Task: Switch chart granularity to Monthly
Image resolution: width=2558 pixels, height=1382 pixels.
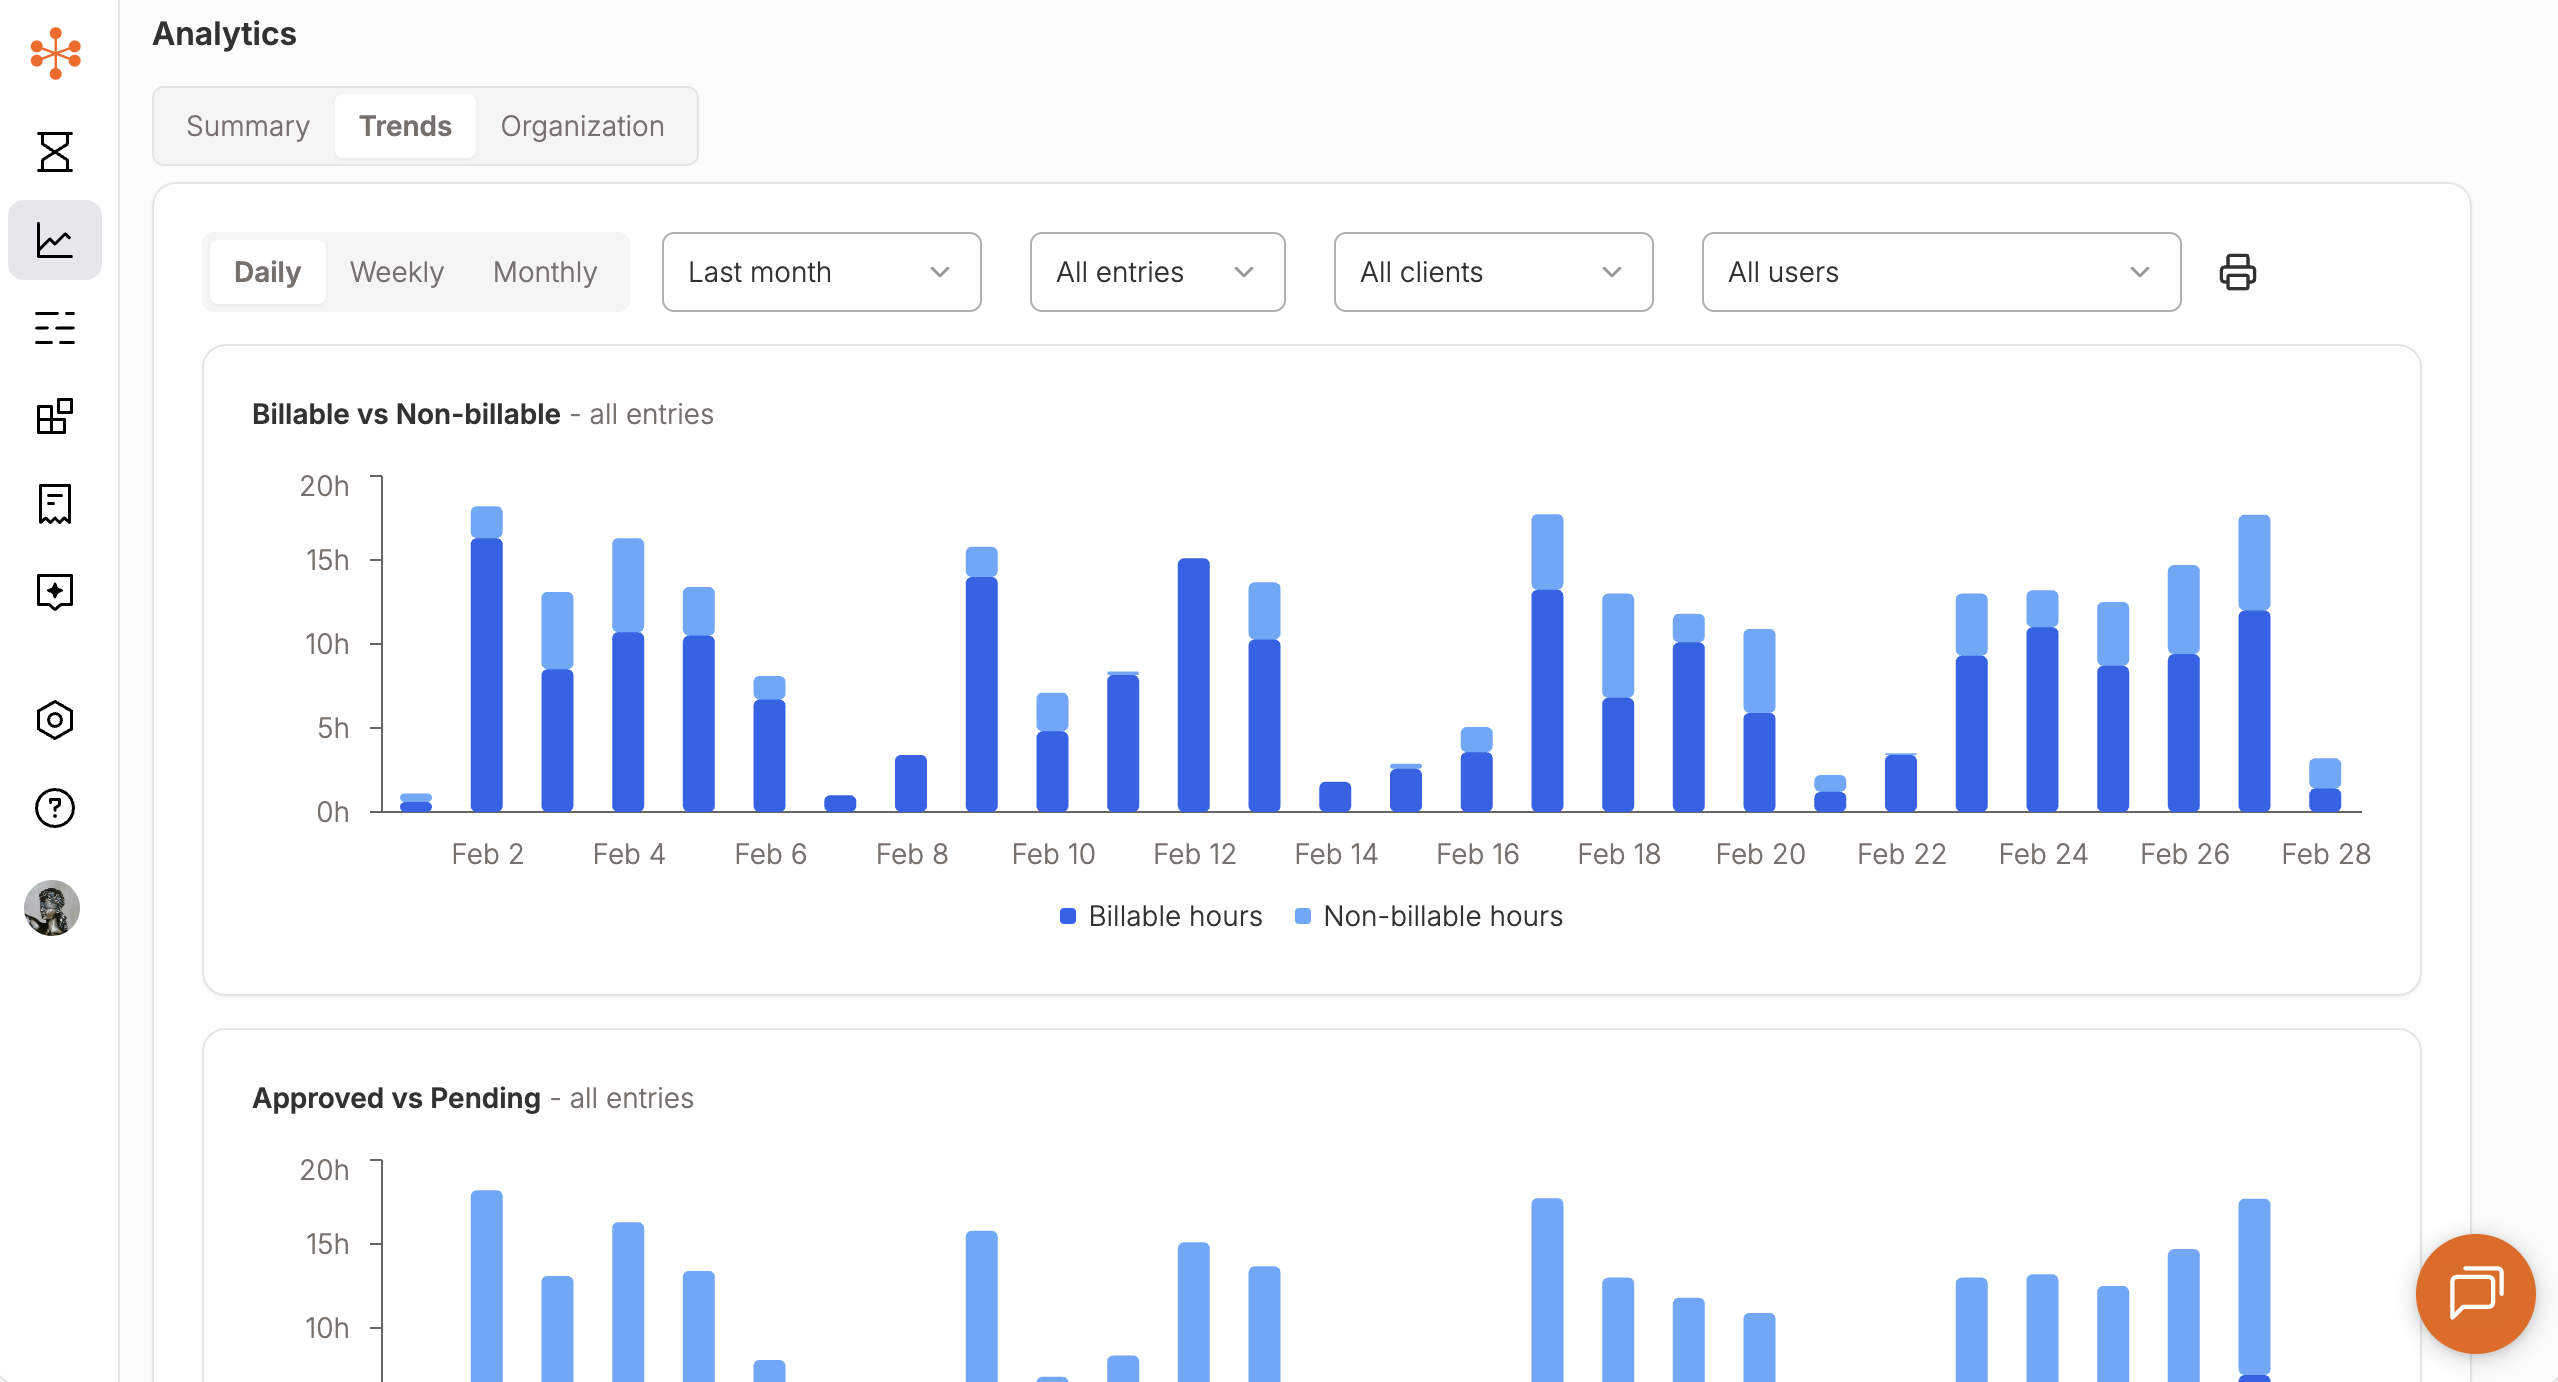Action: [544, 272]
